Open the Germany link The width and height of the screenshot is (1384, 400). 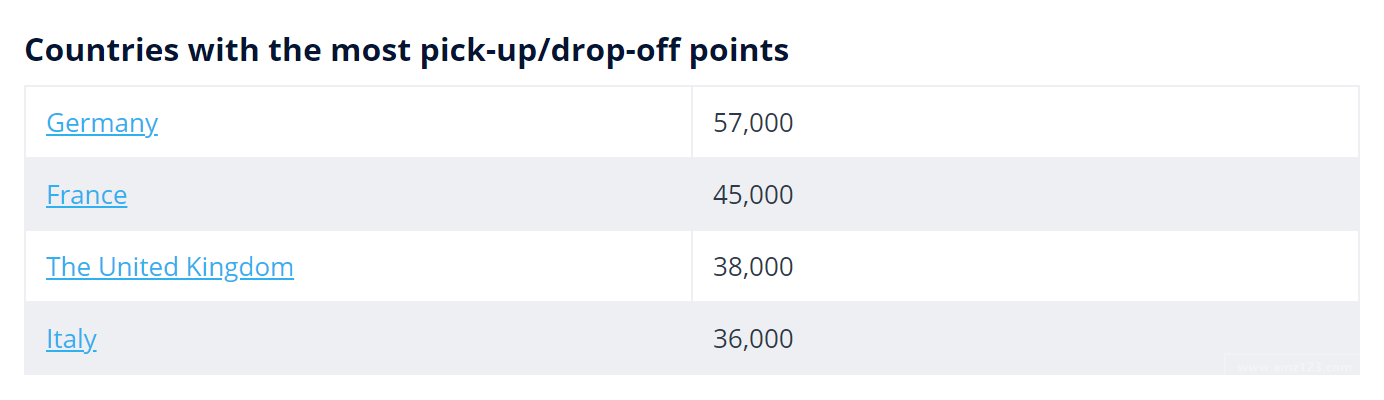[102, 123]
